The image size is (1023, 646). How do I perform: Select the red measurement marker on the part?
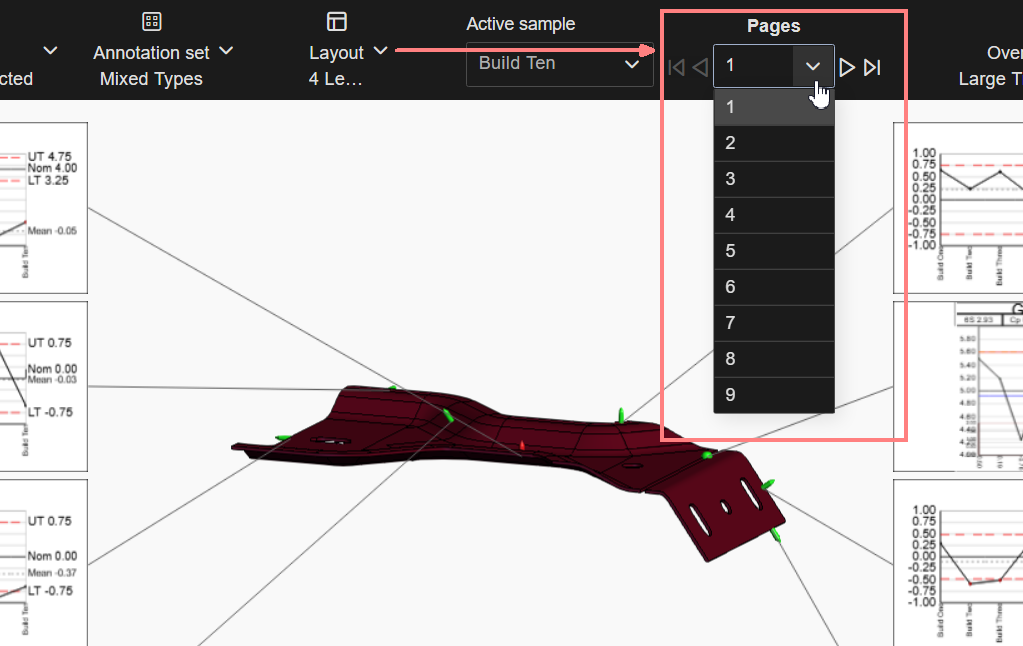coord(521,444)
